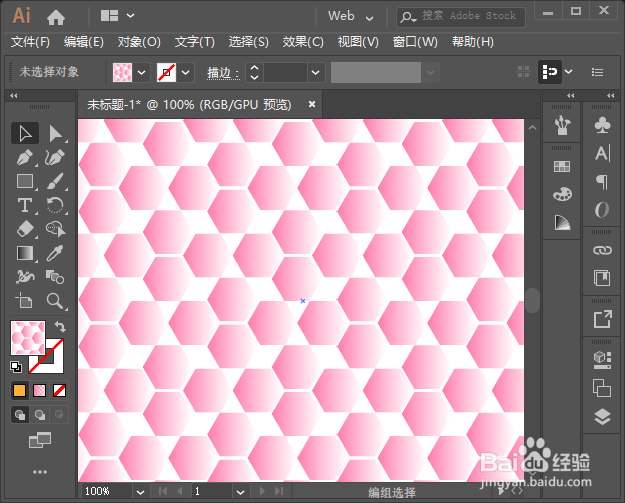Image resolution: width=625 pixels, height=503 pixels.
Task: Expand control bar stroke swatch dropdown
Action: 185,73
